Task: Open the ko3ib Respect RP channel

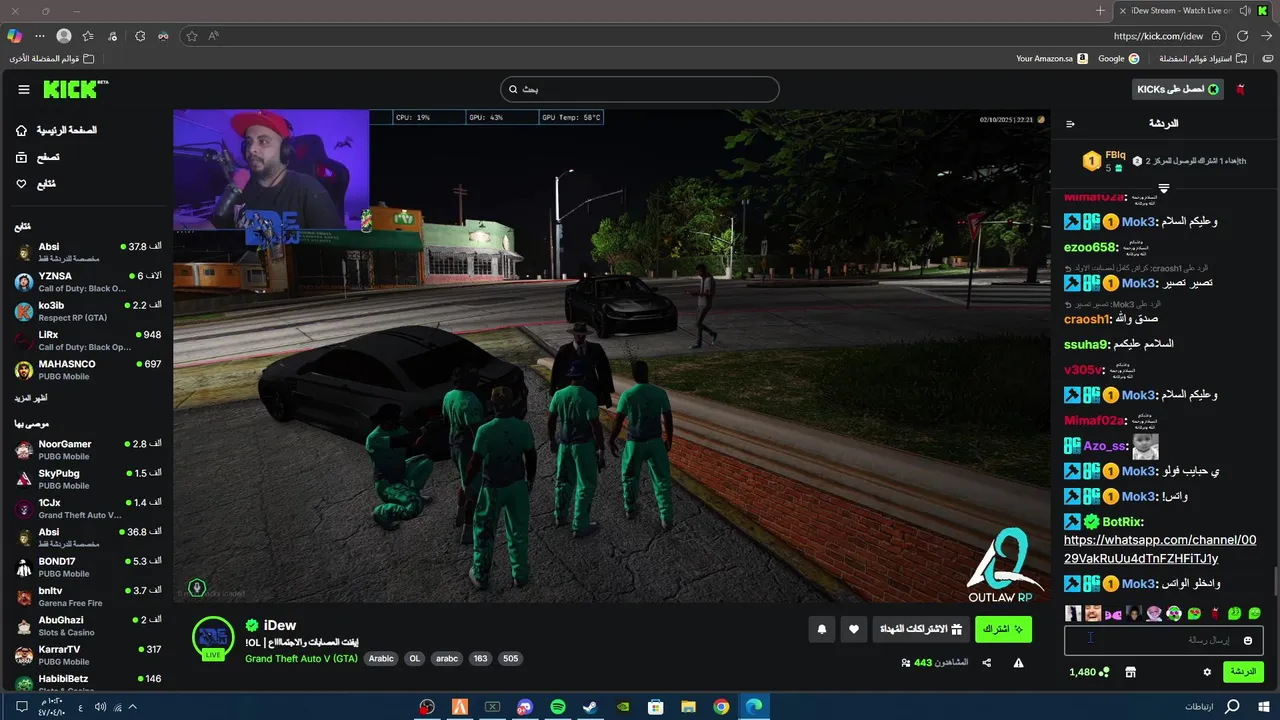Action: pyautogui.click(x=87, y=311)
